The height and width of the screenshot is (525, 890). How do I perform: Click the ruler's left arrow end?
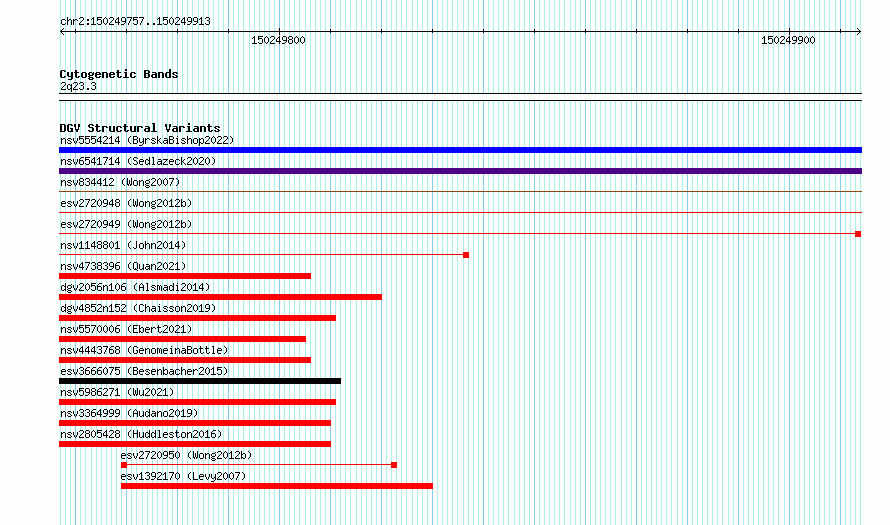(62, 32)
